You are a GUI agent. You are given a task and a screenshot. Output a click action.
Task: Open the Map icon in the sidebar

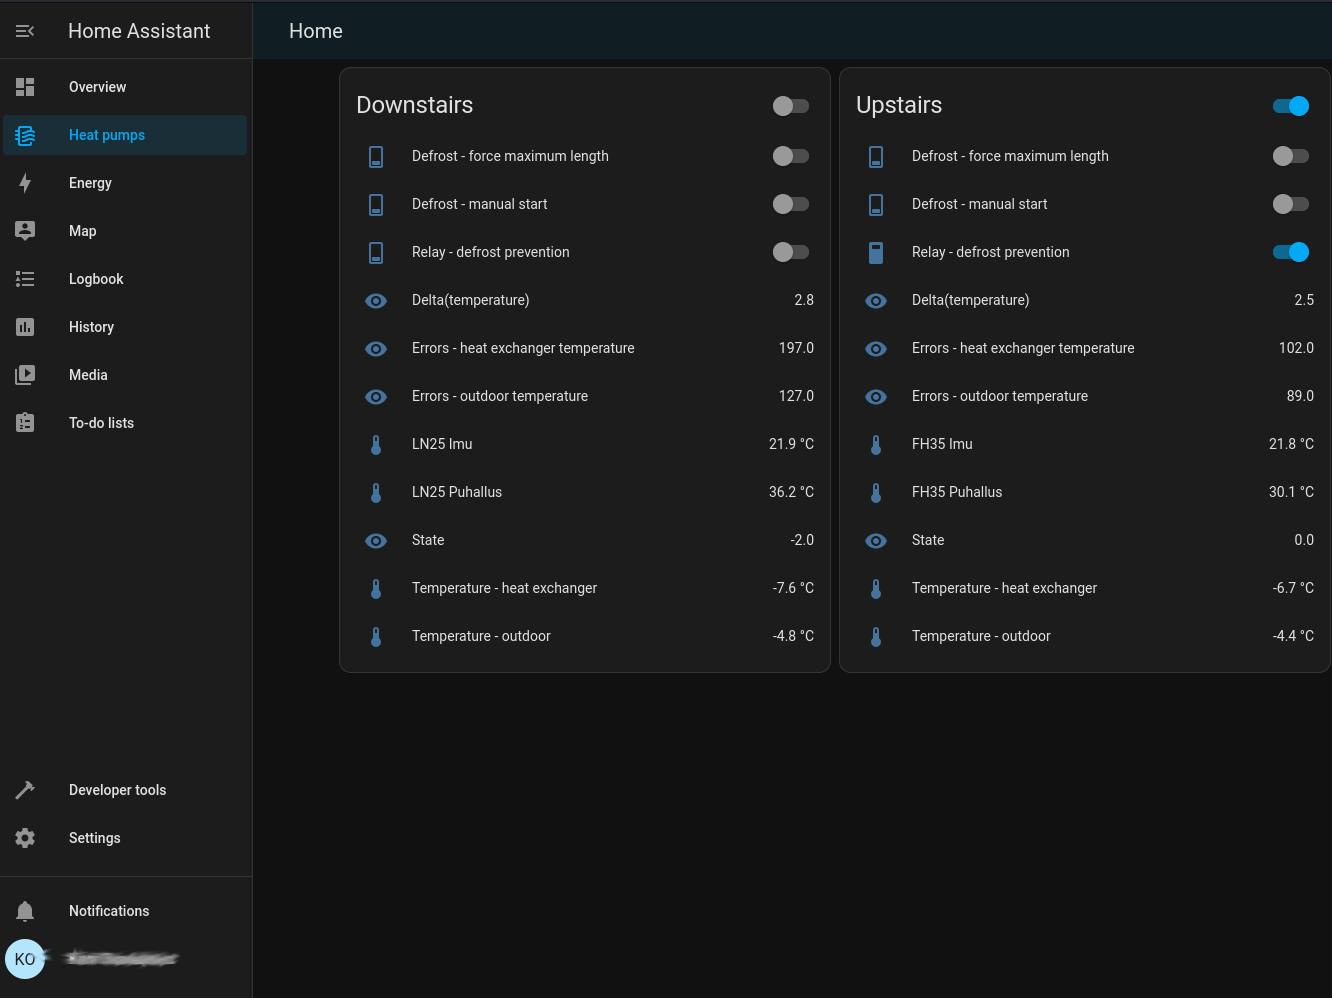(x=25, y=231)
